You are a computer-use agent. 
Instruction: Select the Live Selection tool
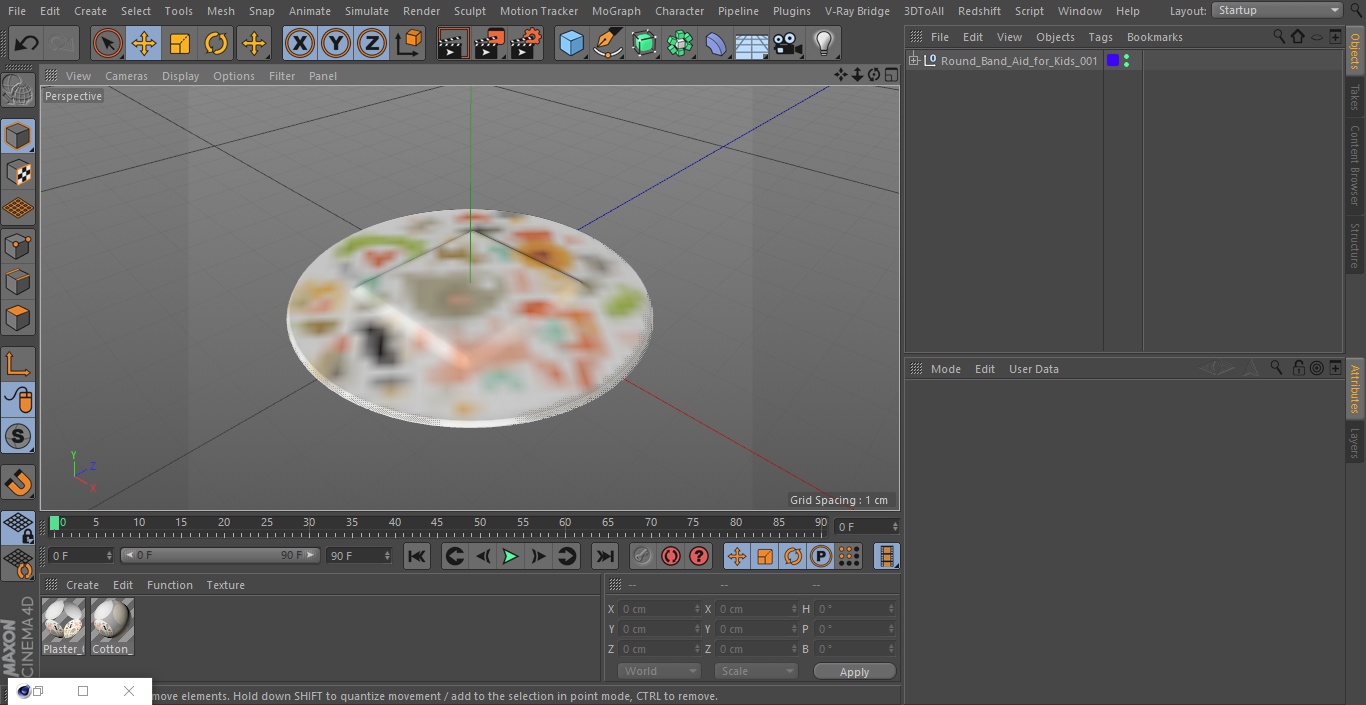(108, 44)
